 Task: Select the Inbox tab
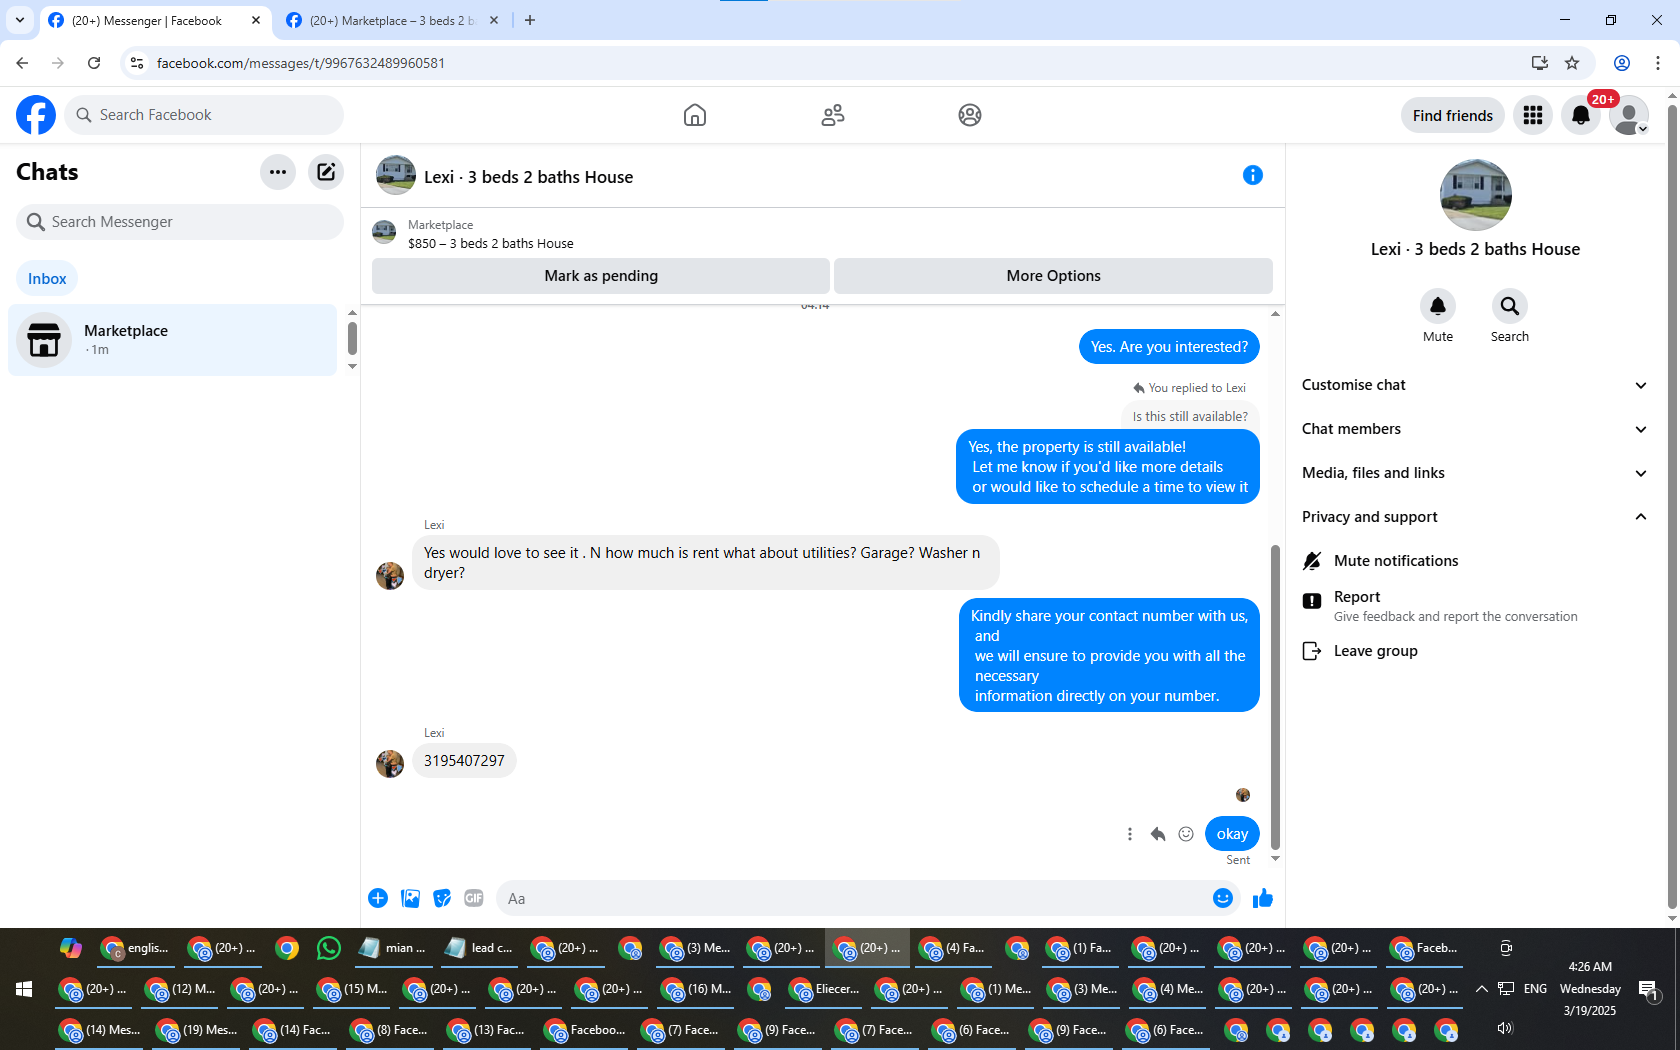[47, 279]
